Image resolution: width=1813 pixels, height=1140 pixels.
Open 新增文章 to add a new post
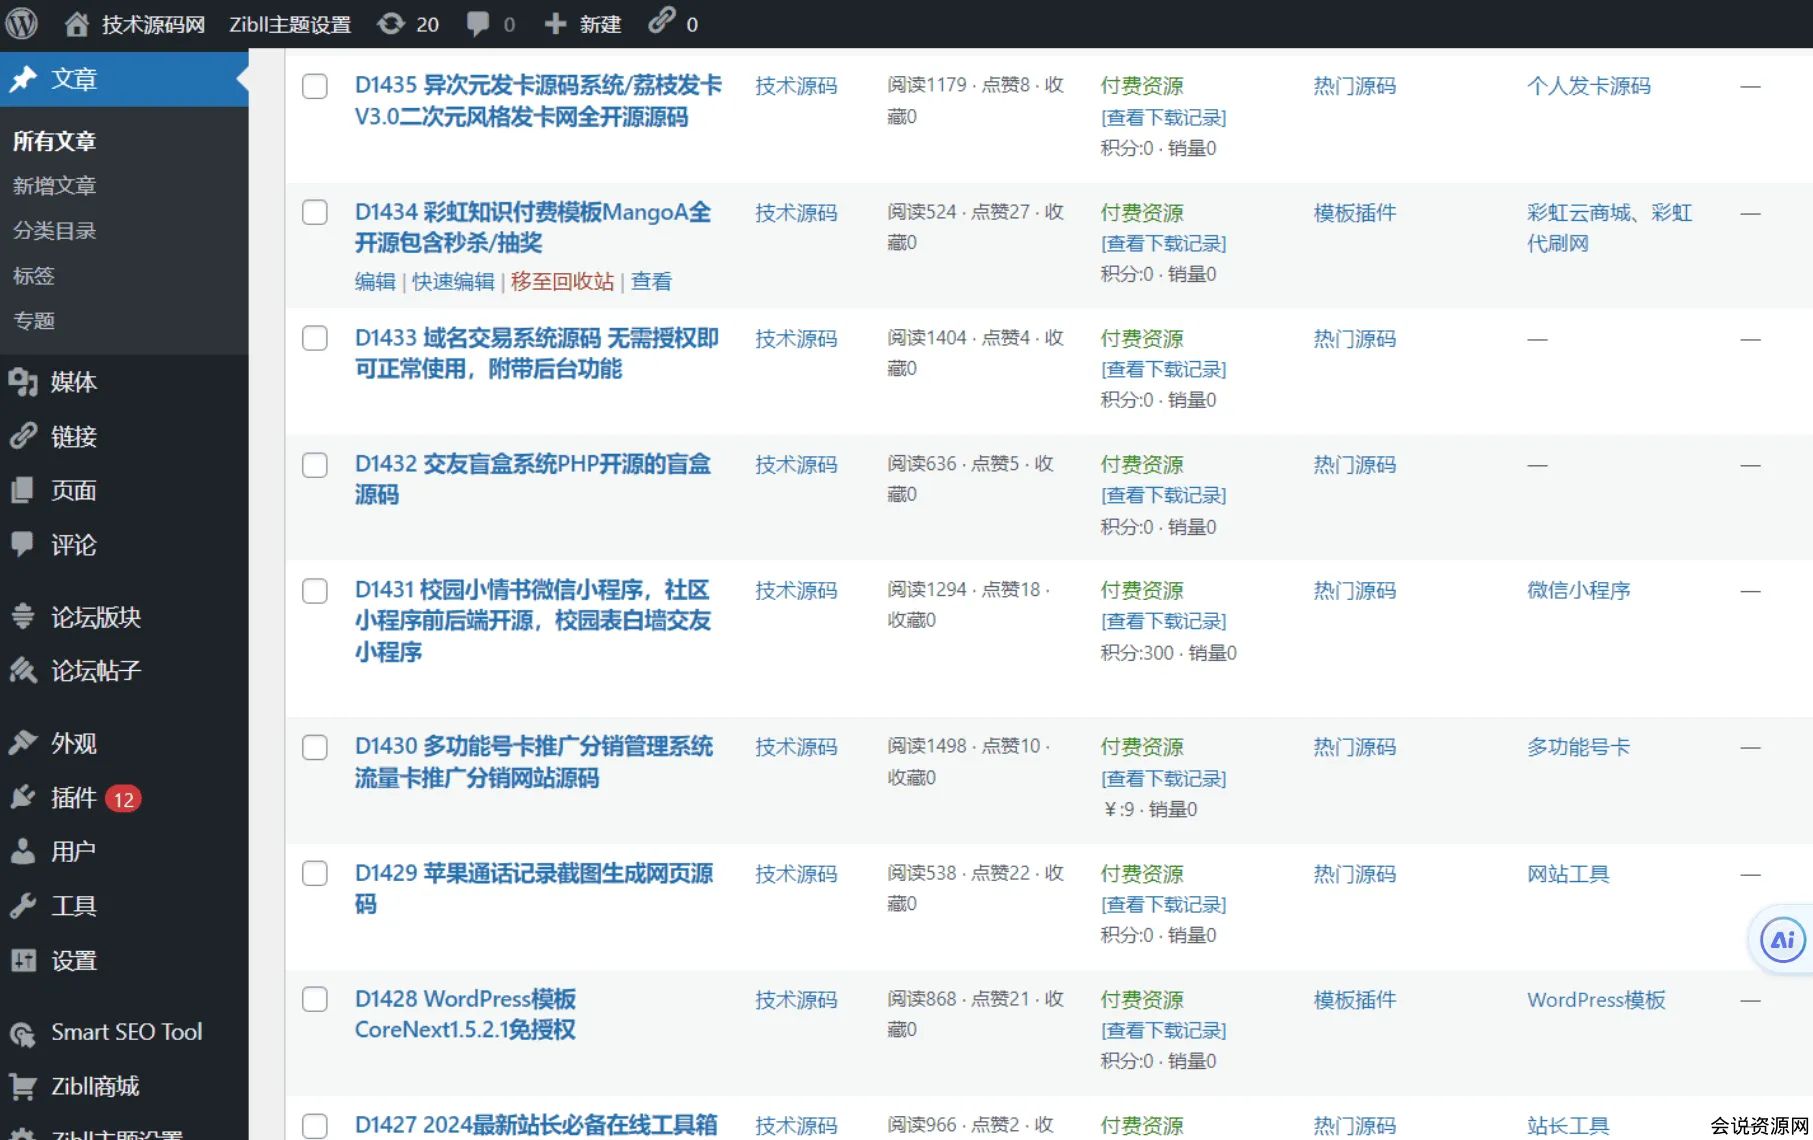click(x=55, y=185)
